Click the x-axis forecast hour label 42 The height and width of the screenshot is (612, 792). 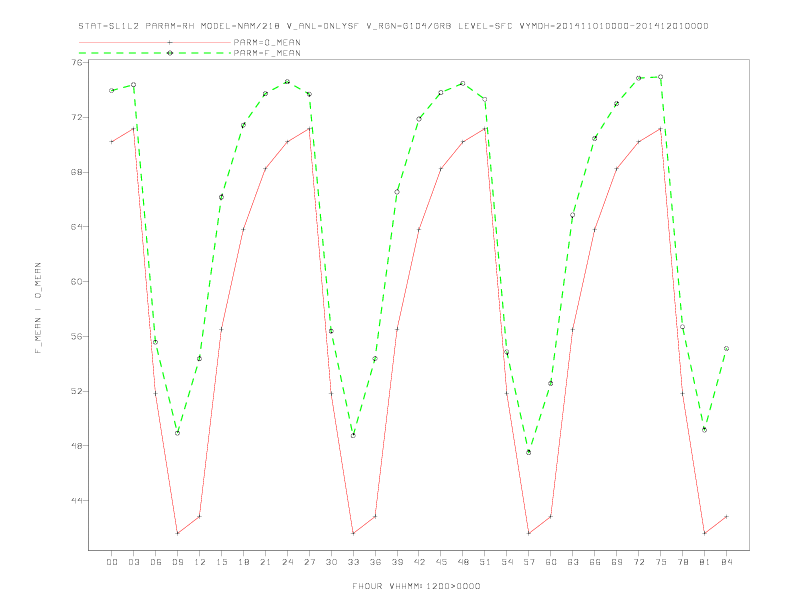click(419, 562)
